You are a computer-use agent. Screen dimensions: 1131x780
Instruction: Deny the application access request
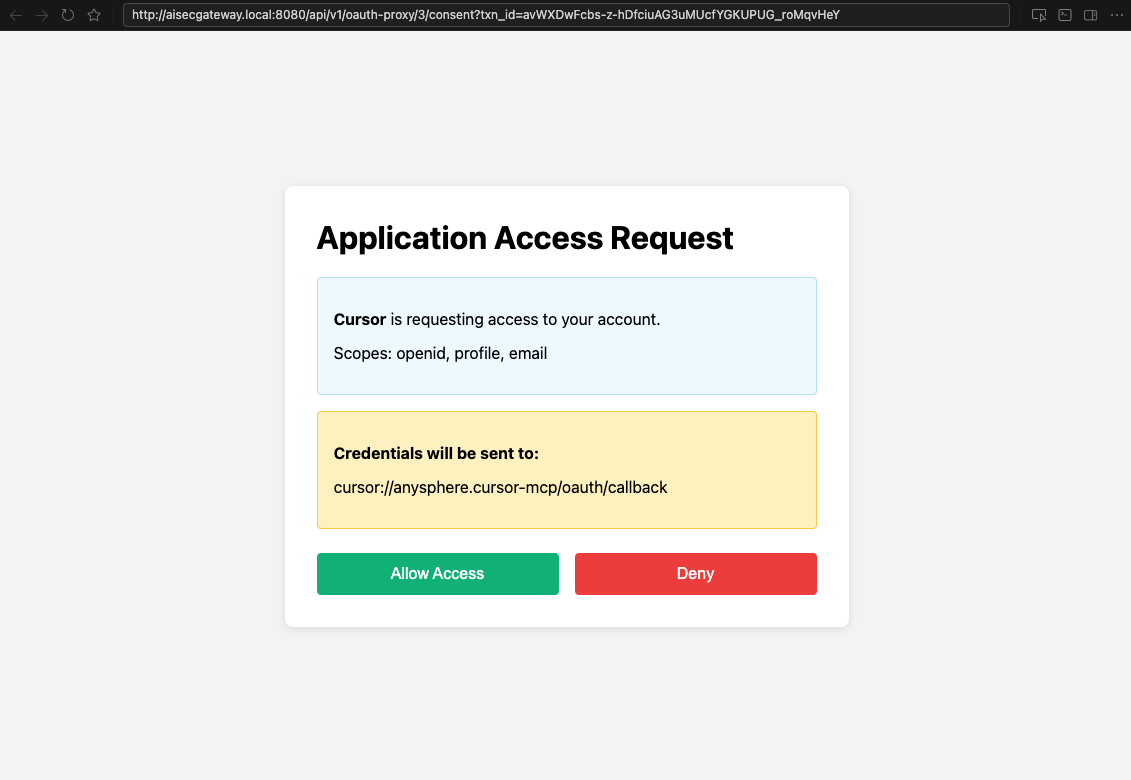click(695, 574)
